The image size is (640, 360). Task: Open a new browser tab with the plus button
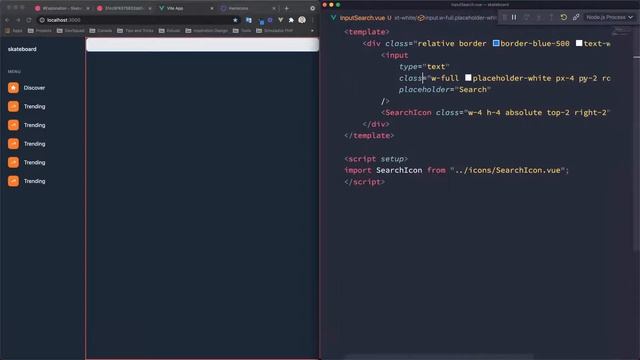click(287, 8)
